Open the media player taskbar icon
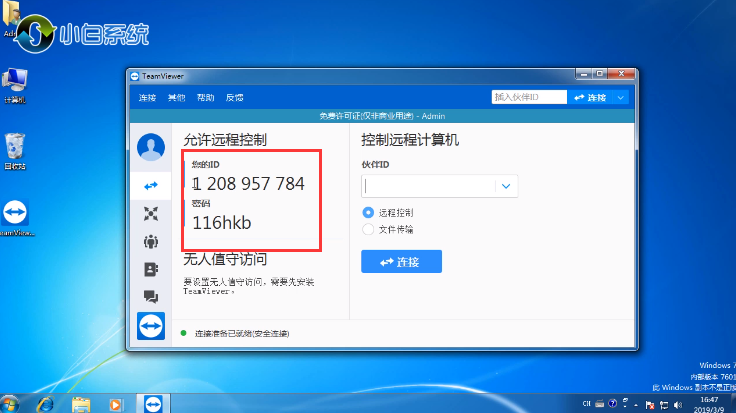736x413 pixels. (115, 404)
